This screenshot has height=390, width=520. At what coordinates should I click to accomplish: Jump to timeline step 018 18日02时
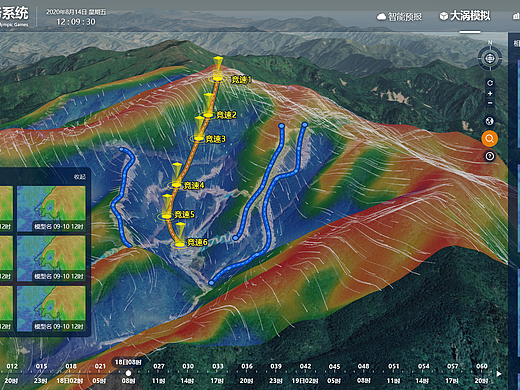pos(70,373)
